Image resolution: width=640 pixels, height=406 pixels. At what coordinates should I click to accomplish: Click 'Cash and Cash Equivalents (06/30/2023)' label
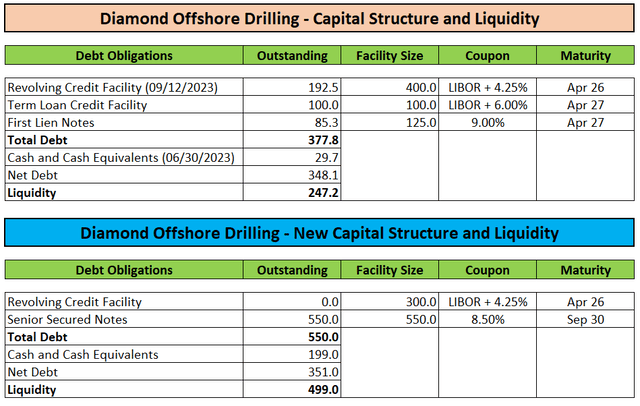[x=121, y=158]
